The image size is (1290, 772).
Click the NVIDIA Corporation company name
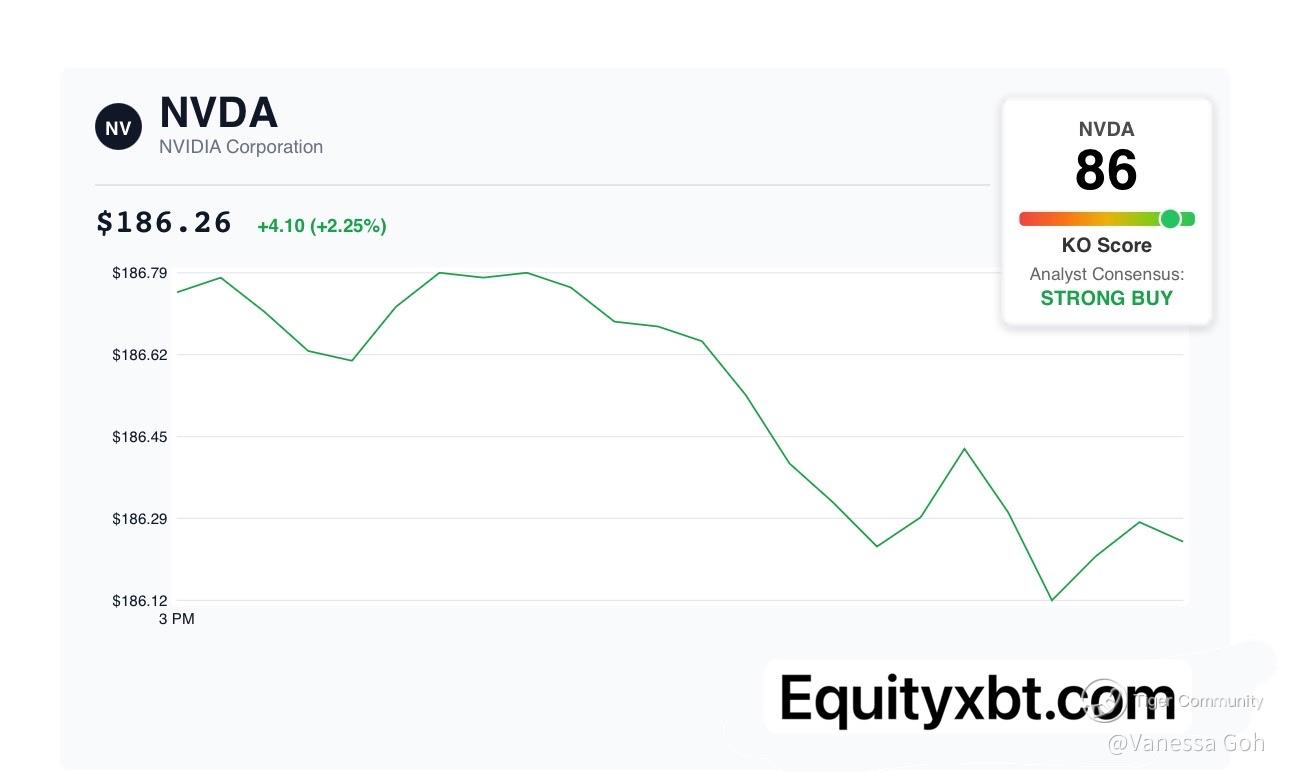[241, 147]
